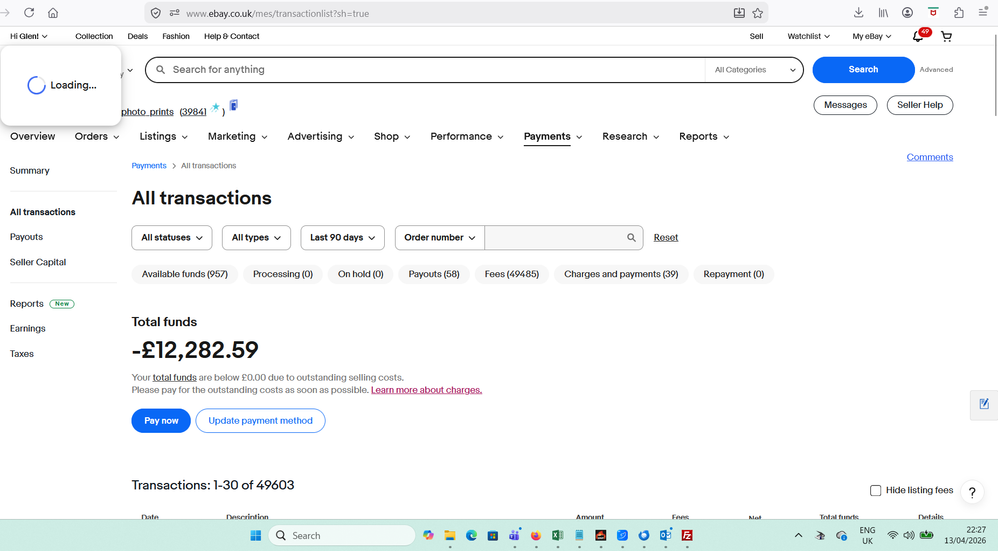Open the feedback pencil tab on right edge
Screen dimensions: 998x551
click(x=984, y=404)
